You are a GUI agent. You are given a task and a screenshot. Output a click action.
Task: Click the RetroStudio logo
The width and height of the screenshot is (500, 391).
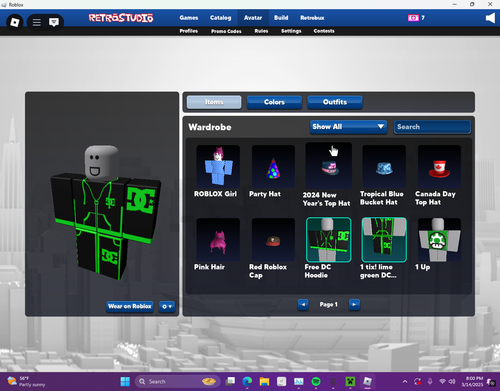click(x=121, y=18)
